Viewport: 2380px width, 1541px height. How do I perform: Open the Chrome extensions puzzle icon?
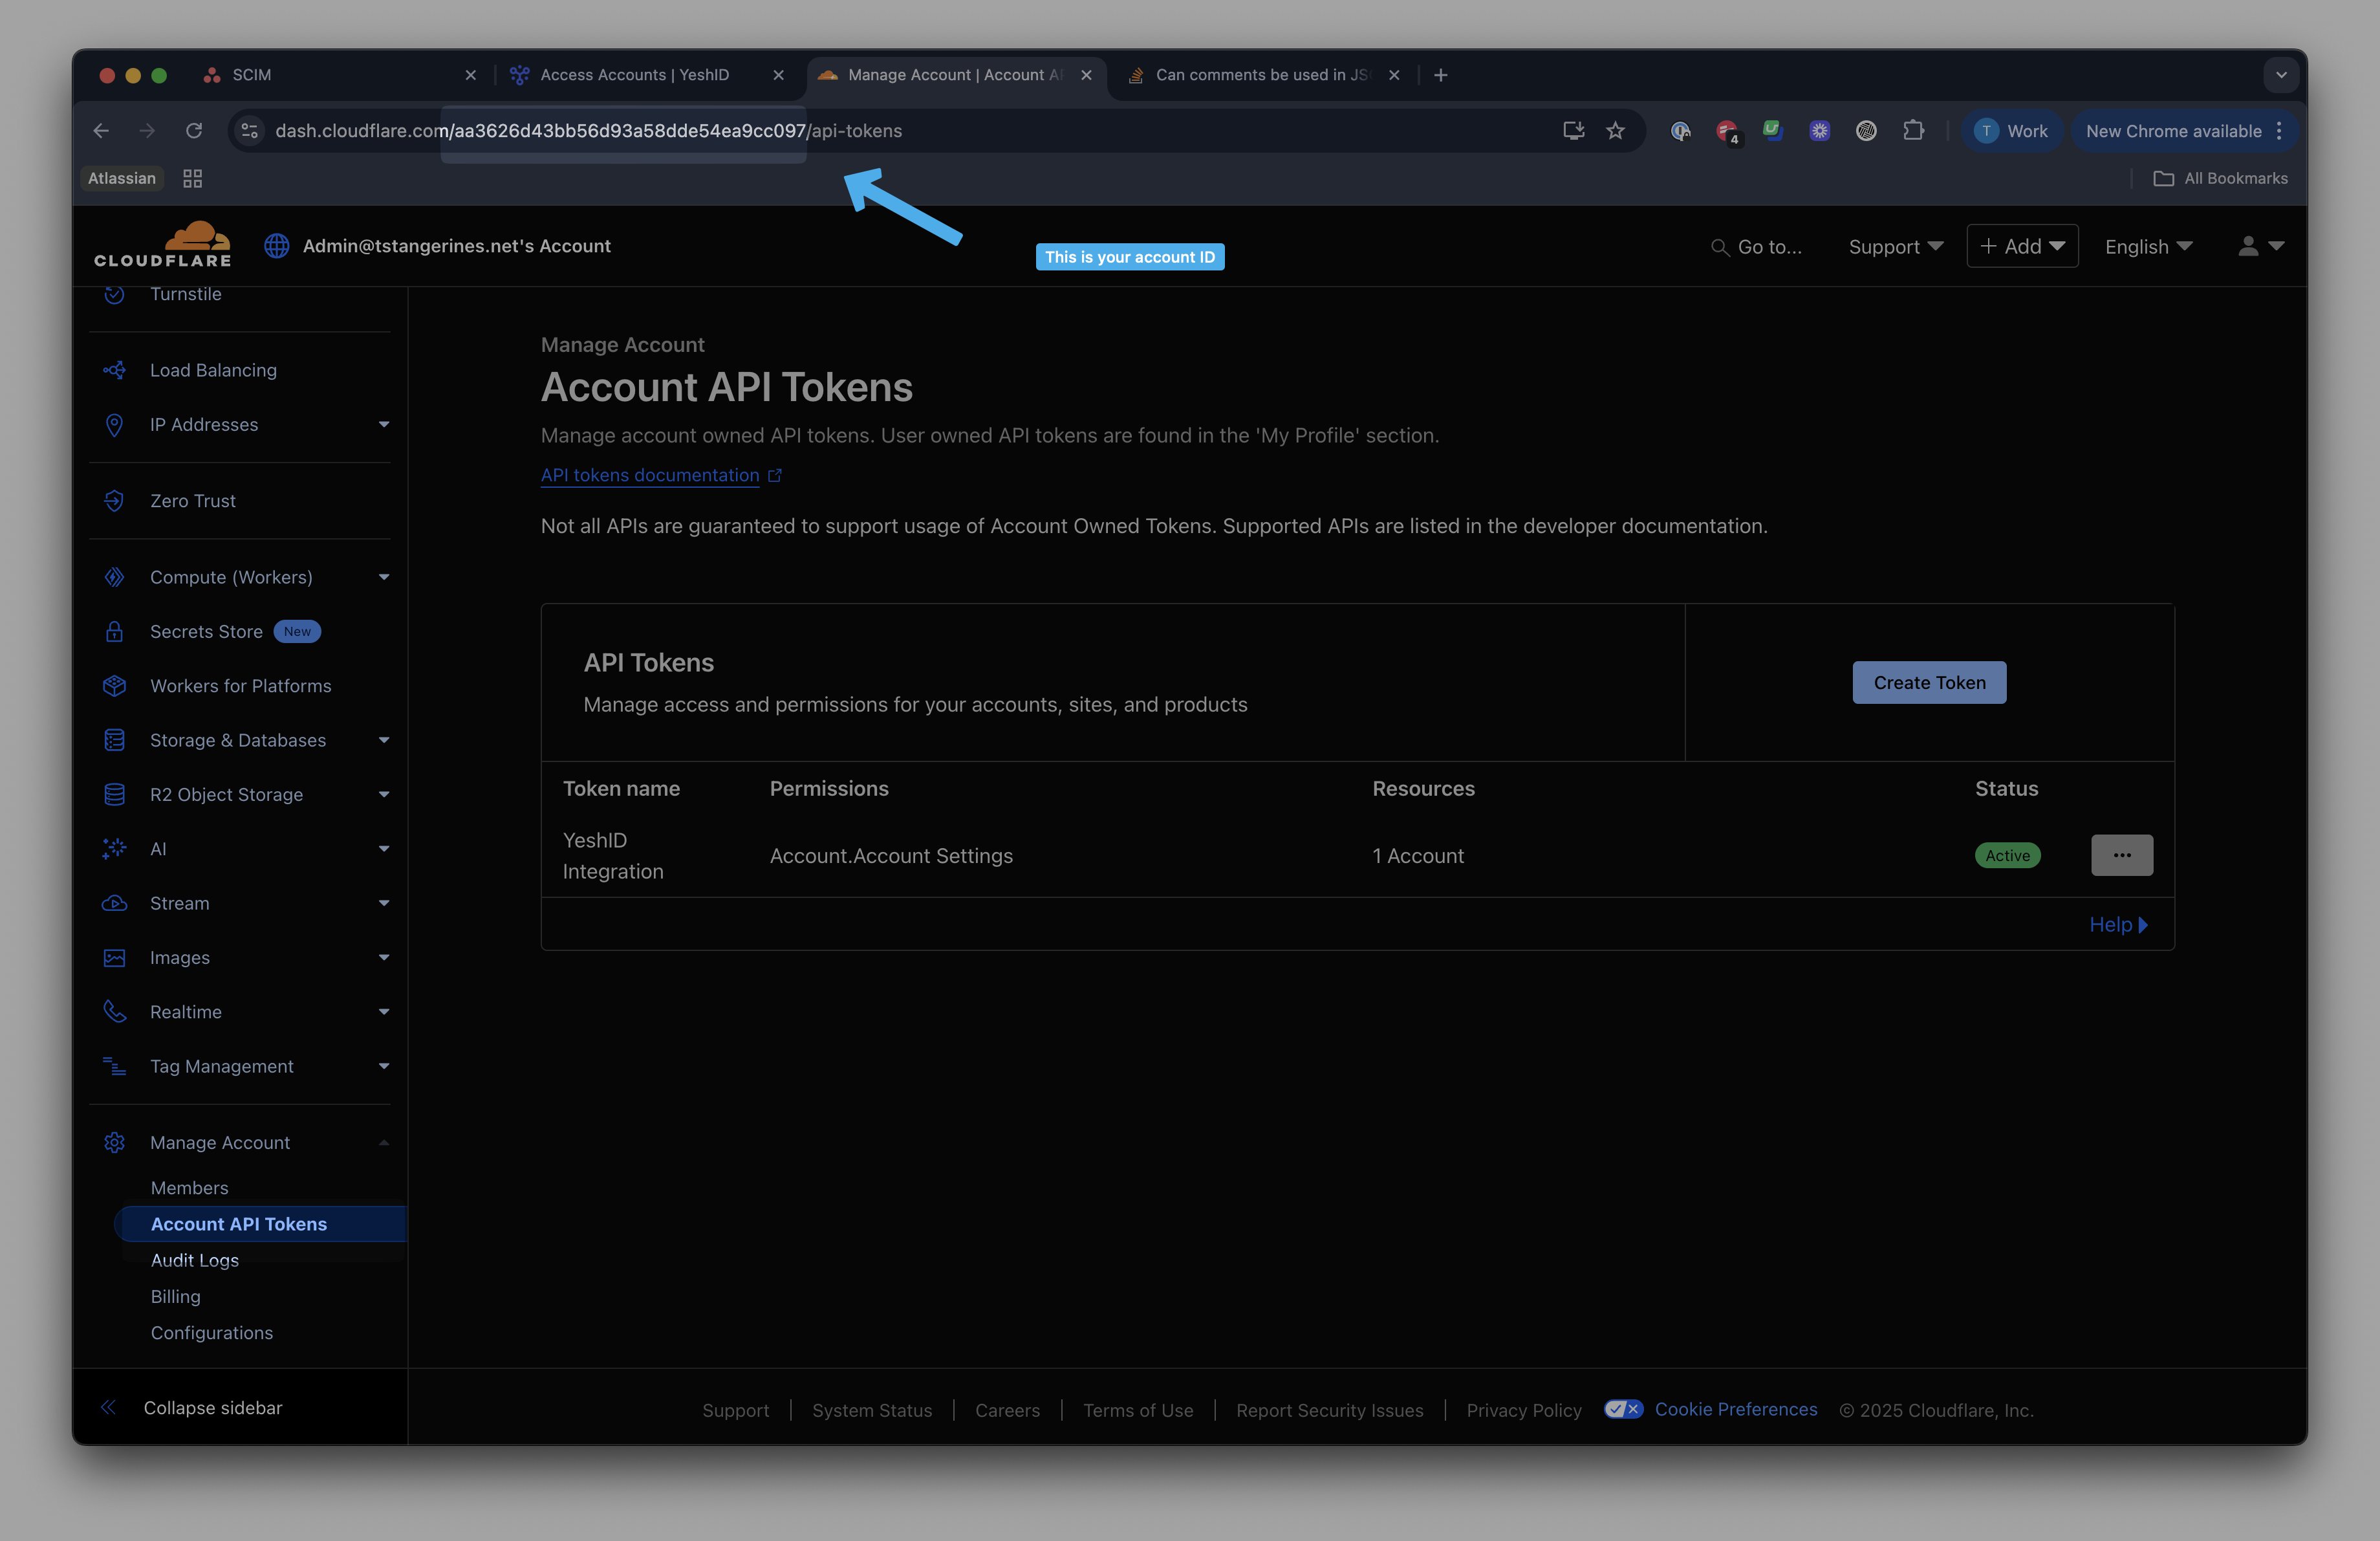pyautogui.click(x=1913, y=131)
